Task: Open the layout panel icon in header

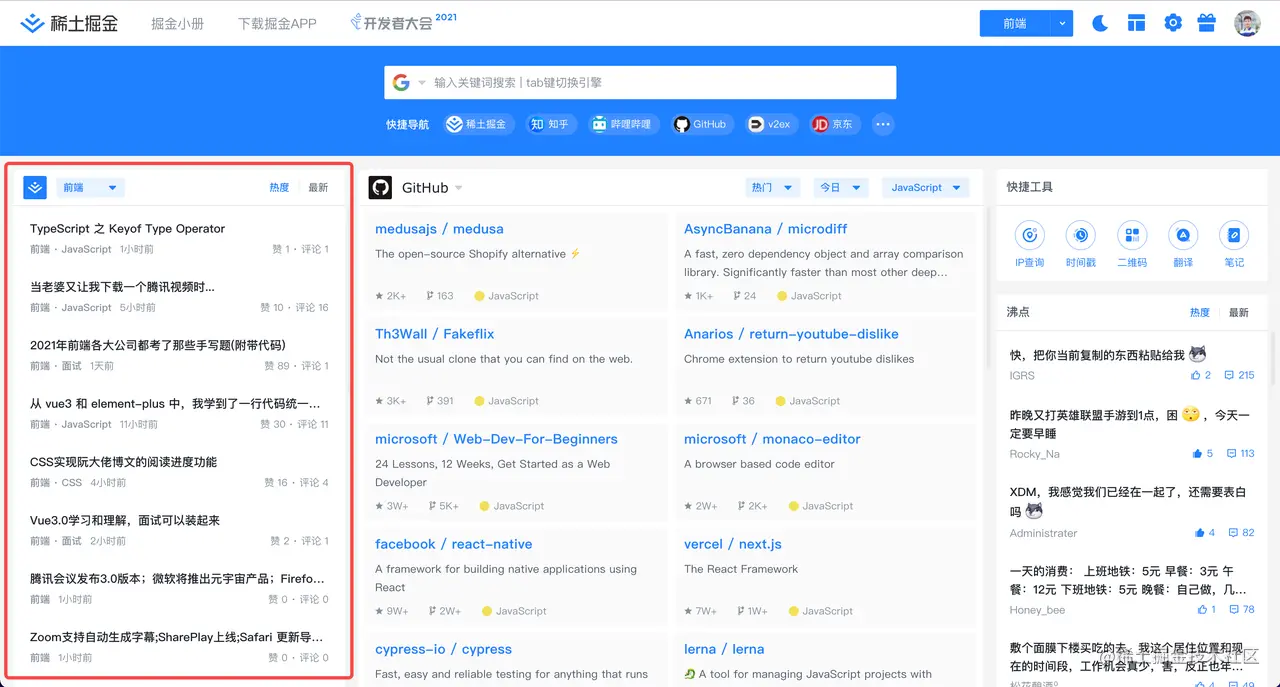Action: (x=1136, y=23)
